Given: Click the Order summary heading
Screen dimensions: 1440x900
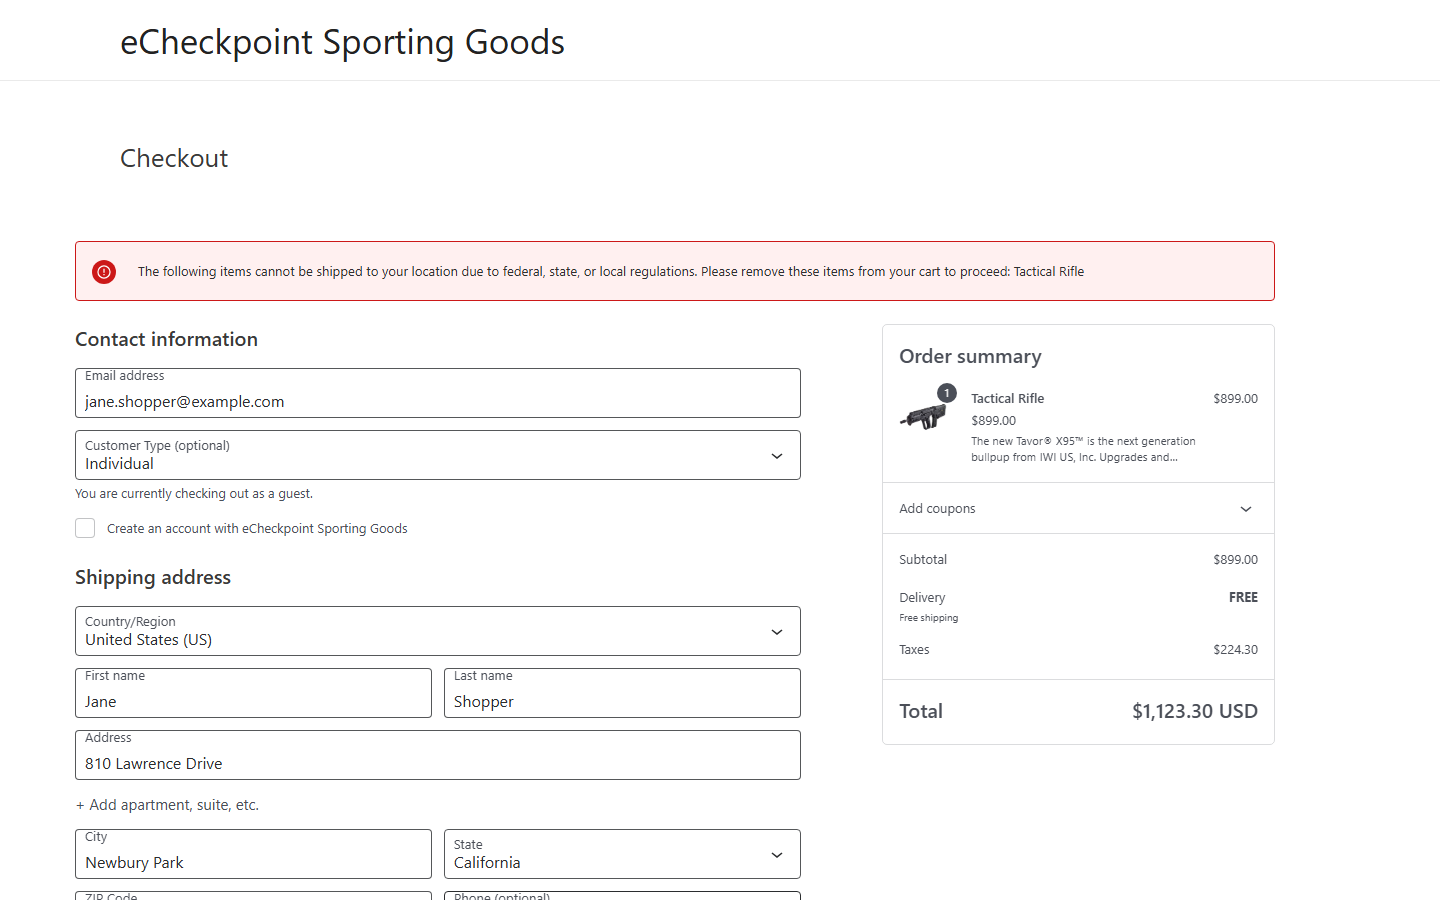Looking at the screenshot, I should coord(970,356).
